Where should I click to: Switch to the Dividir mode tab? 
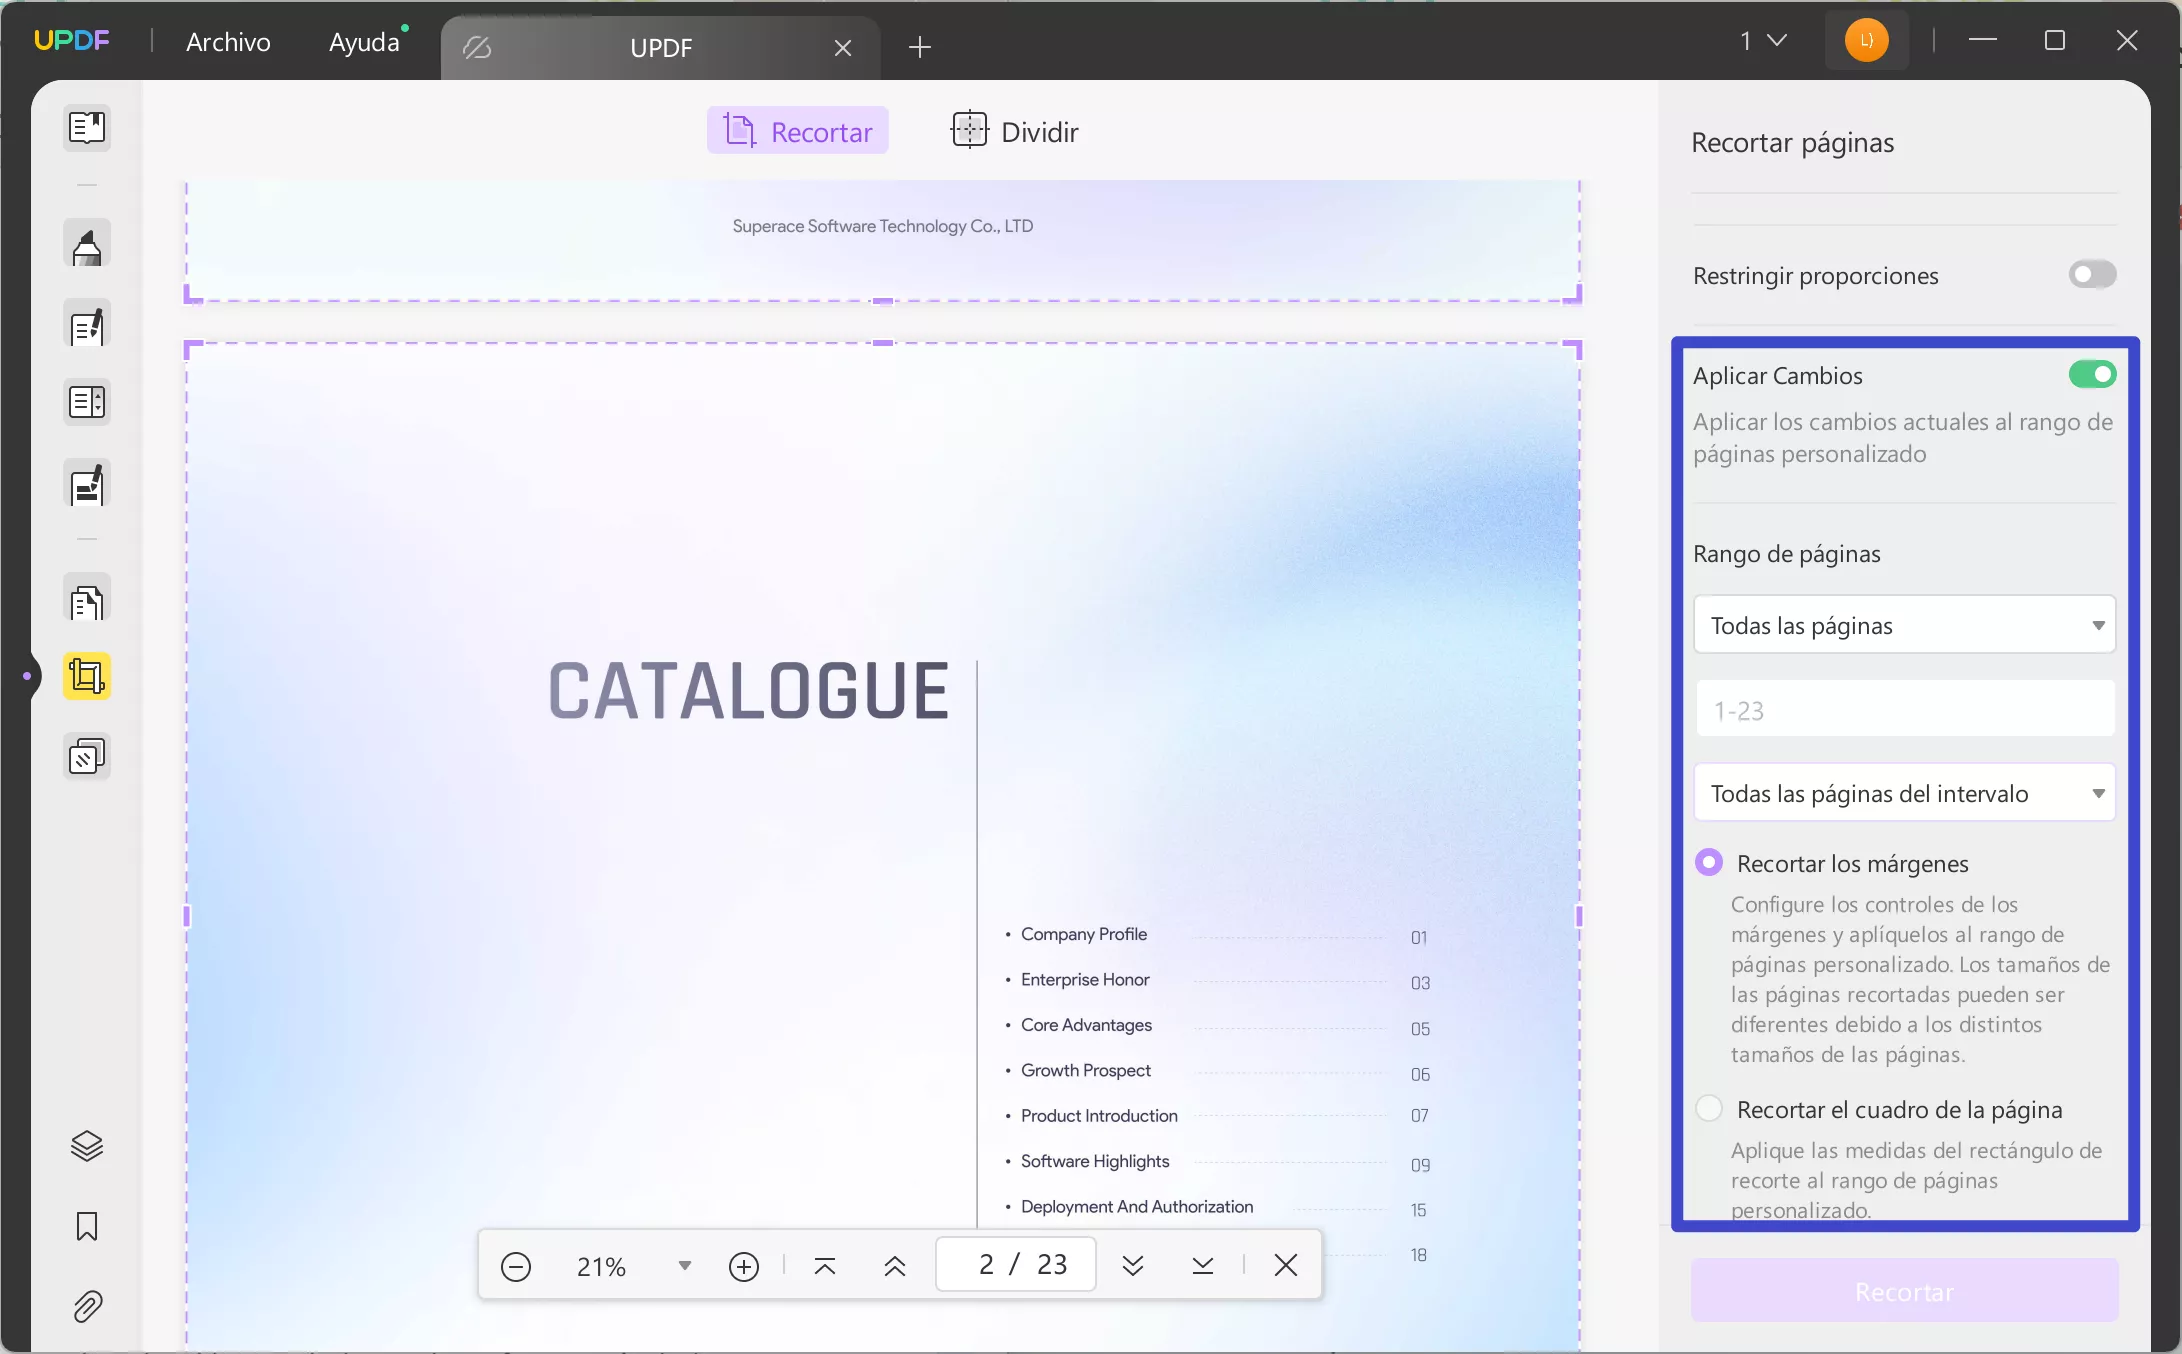tap(1015, 131)
